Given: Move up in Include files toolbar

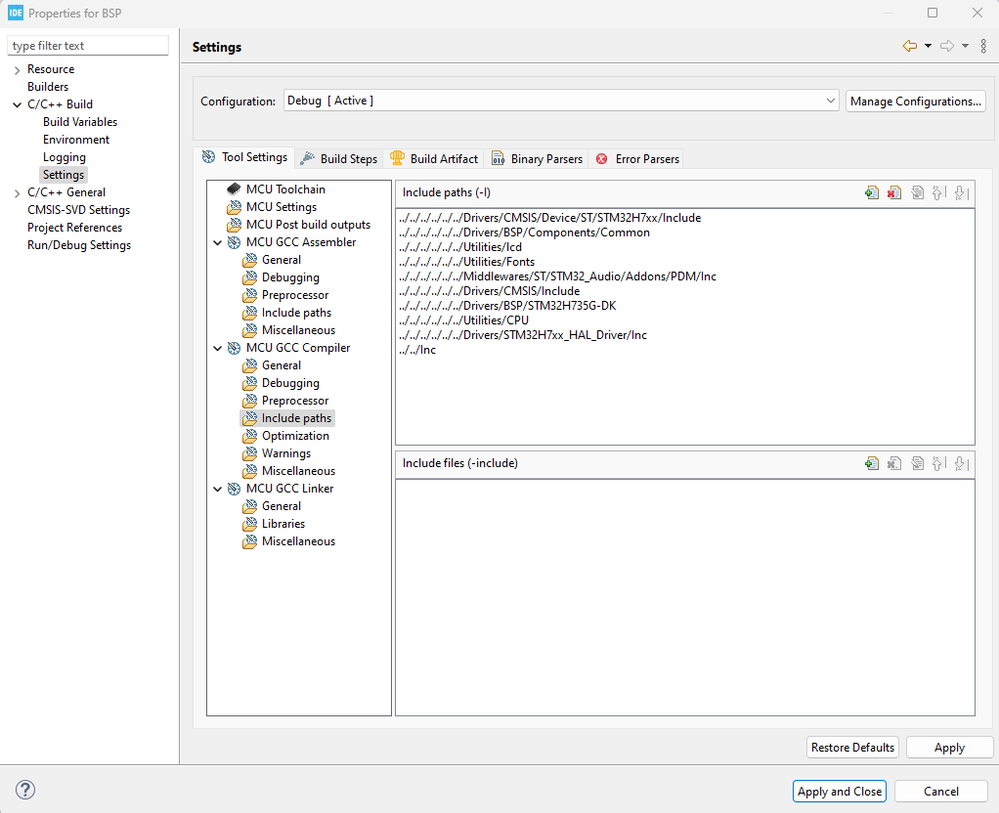Looking at the screenshot, I should [939, 463].
